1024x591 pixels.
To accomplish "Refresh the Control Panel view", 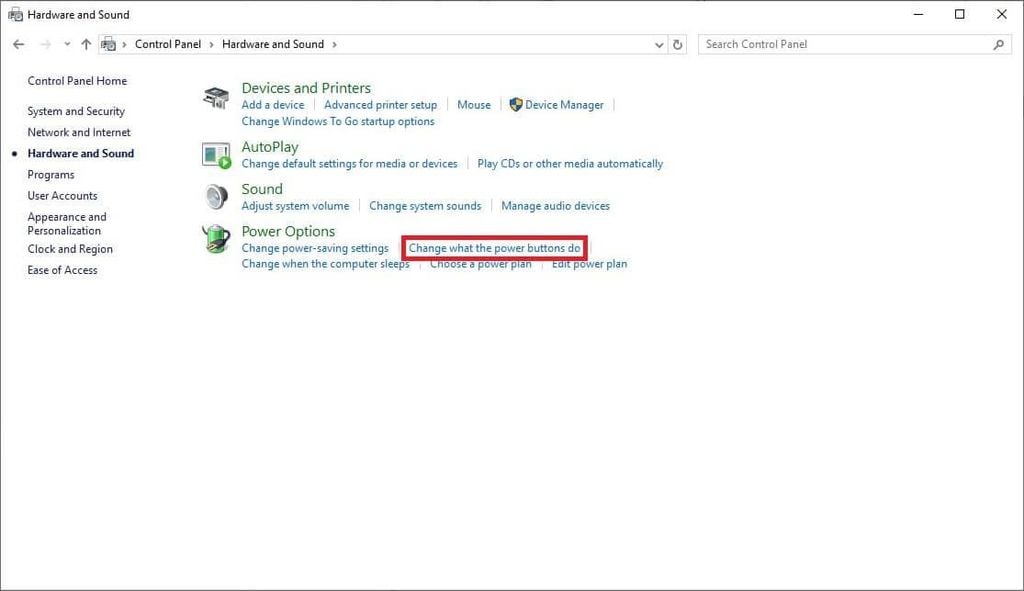I will click(x=678, y=44).
